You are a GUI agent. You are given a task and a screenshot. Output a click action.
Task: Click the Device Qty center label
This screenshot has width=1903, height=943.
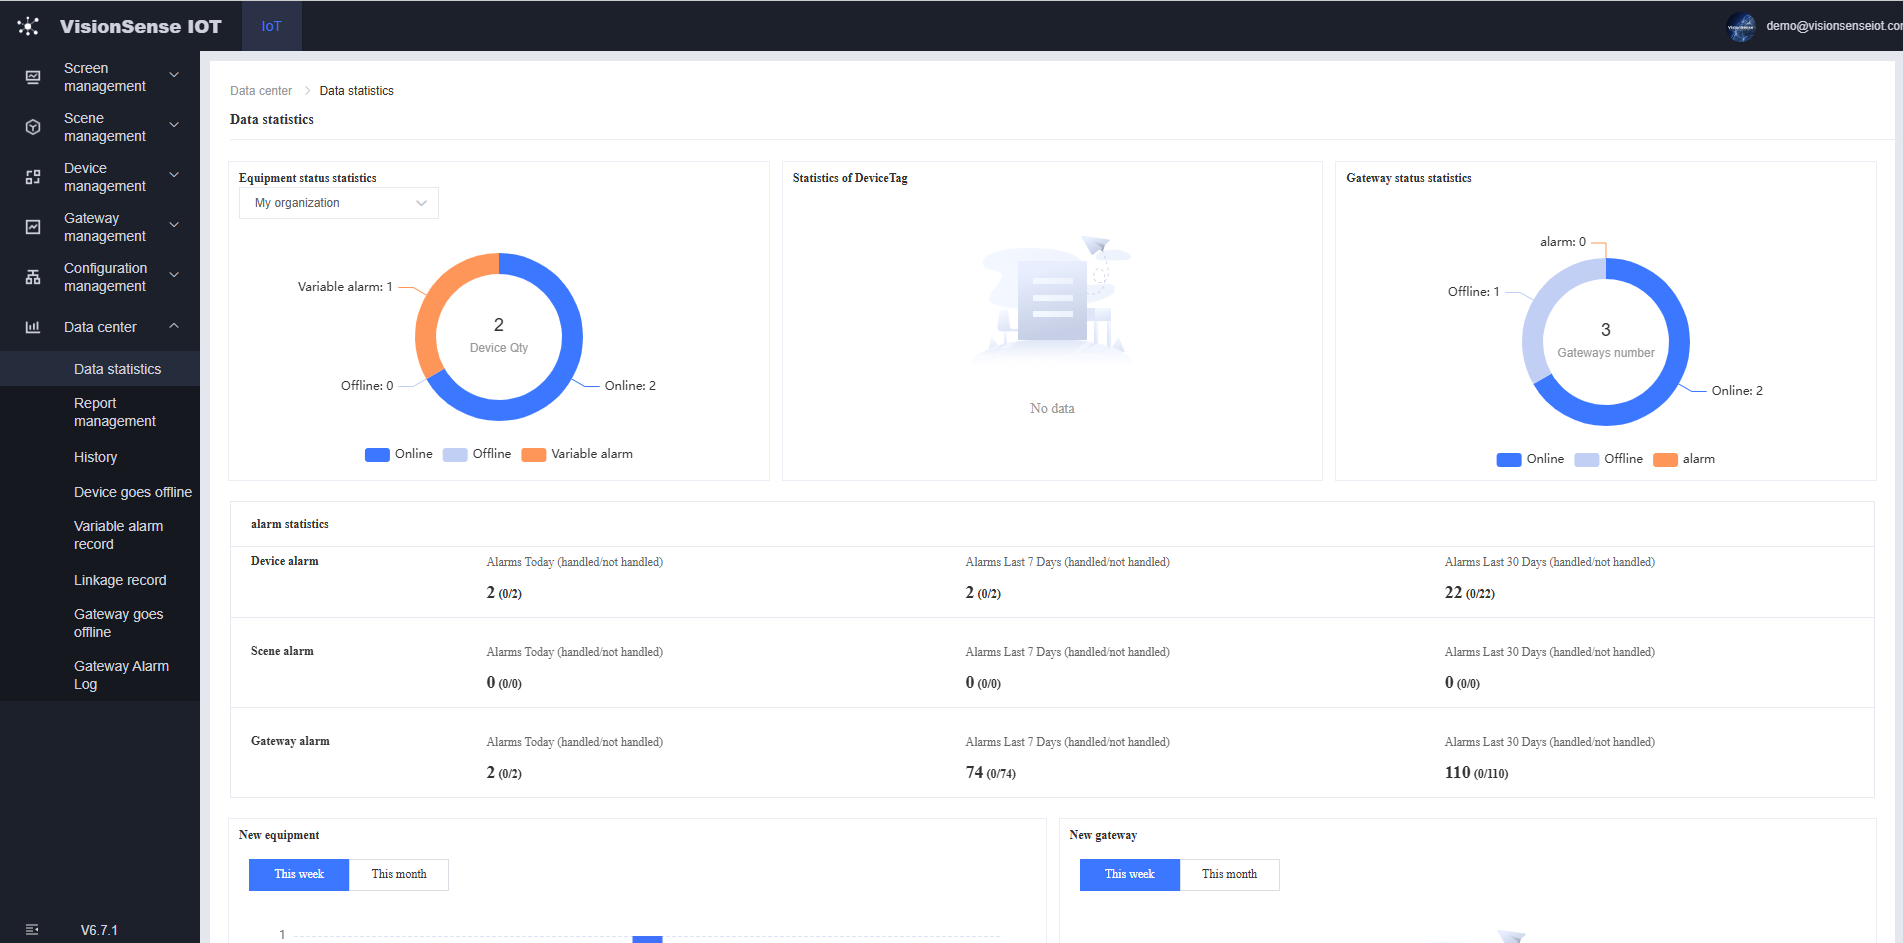[499, 348]
